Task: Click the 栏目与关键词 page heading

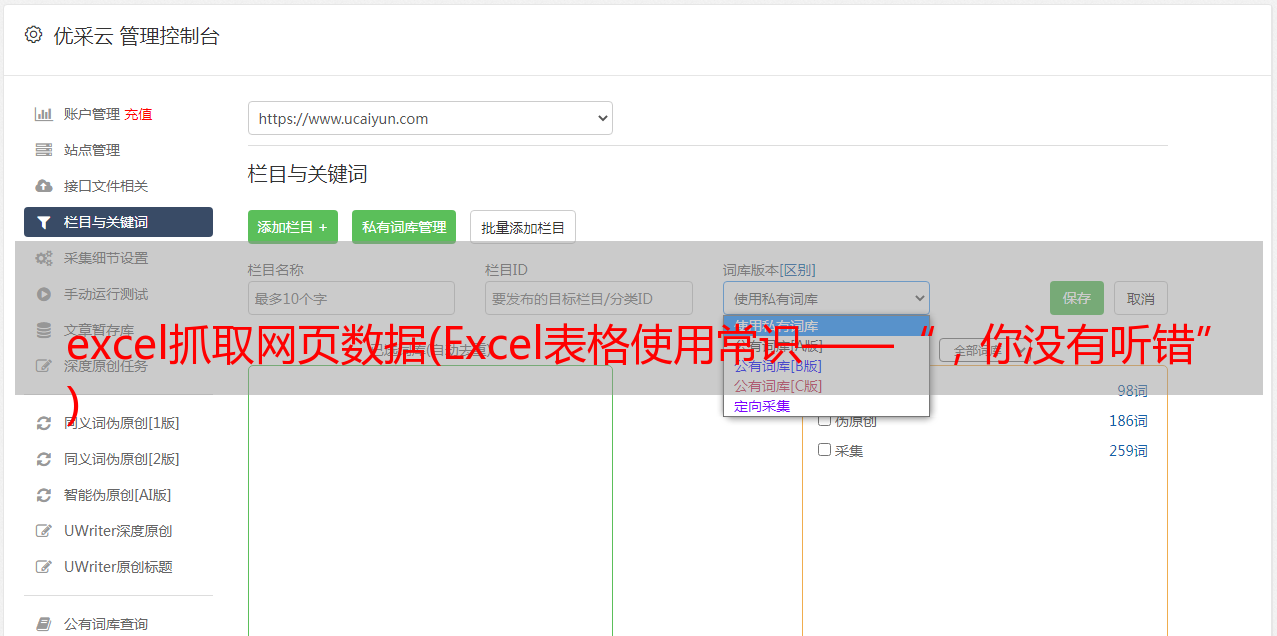Action: tap(308, 174)
